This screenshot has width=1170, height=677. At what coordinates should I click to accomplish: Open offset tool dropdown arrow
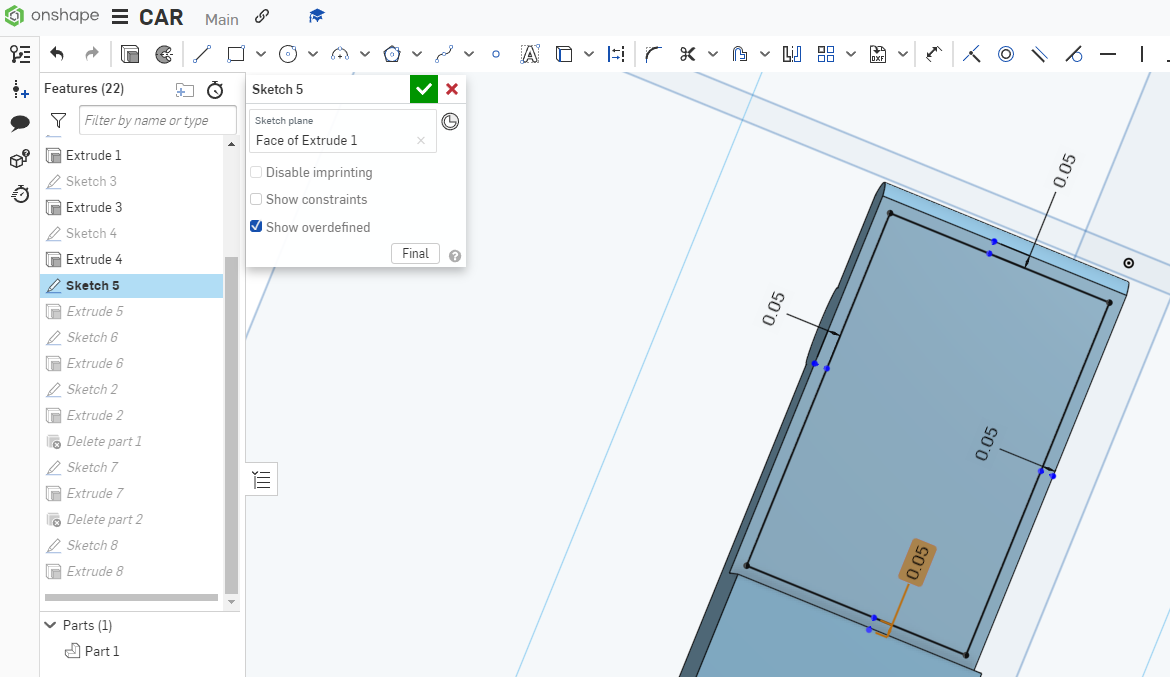[x=765, y=54]
